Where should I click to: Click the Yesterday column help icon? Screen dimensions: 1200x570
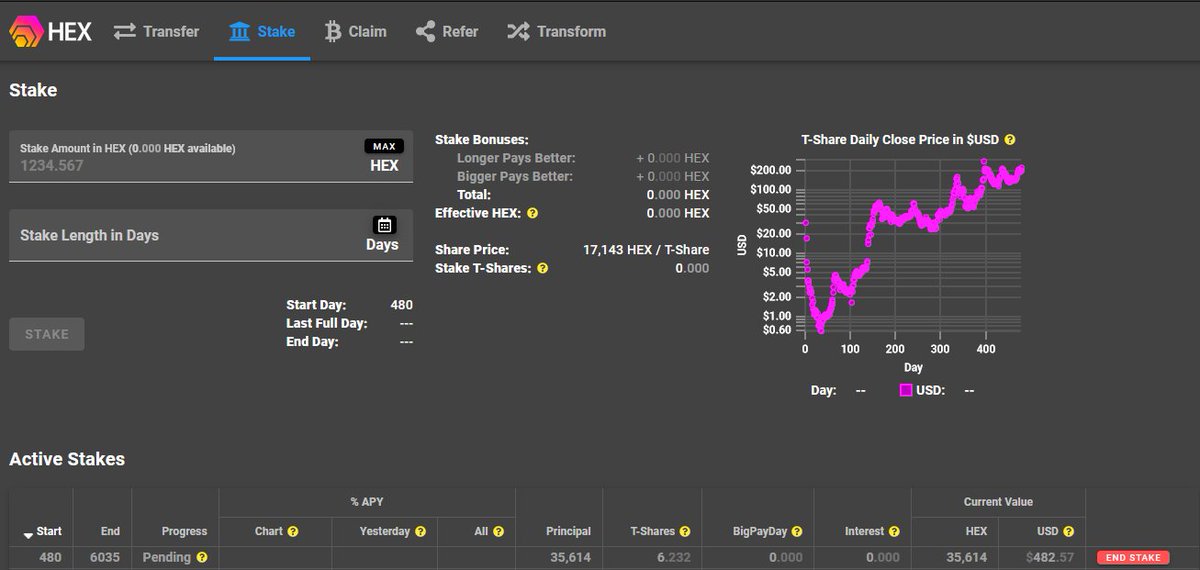click(x=420, y=532)
